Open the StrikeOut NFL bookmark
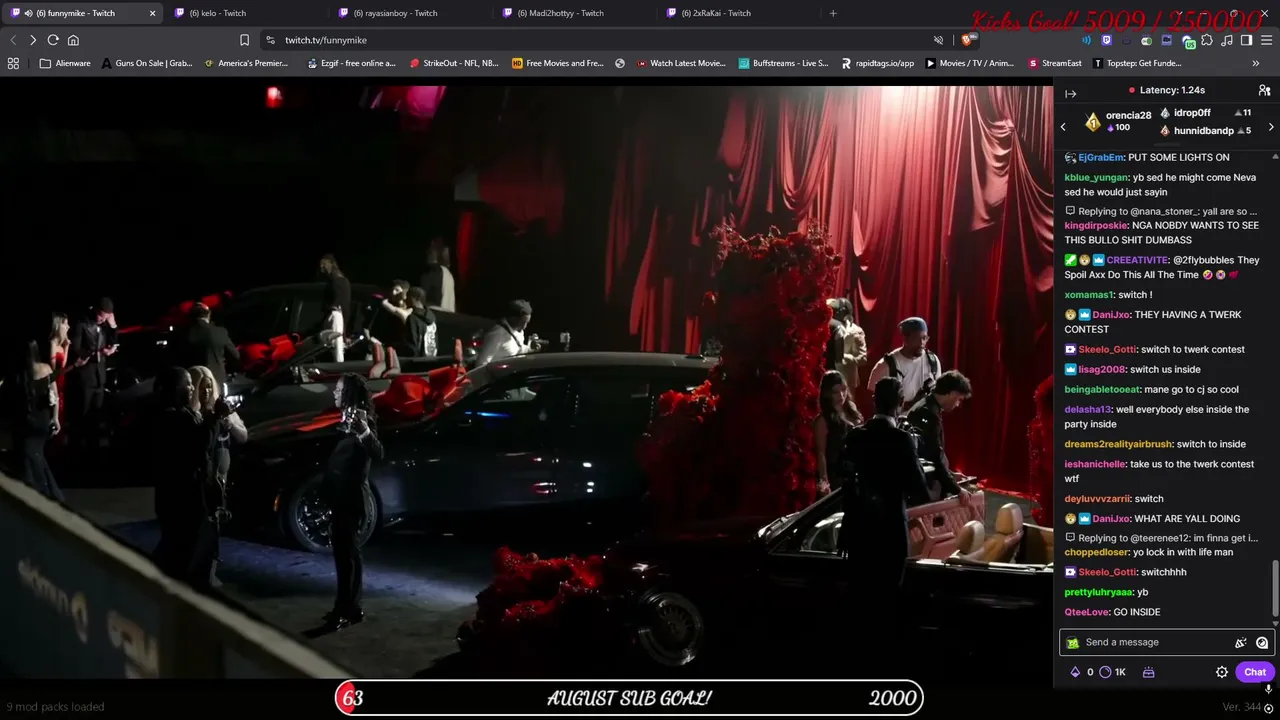This screenshot has height=720, width=1280. pos(454,63)
